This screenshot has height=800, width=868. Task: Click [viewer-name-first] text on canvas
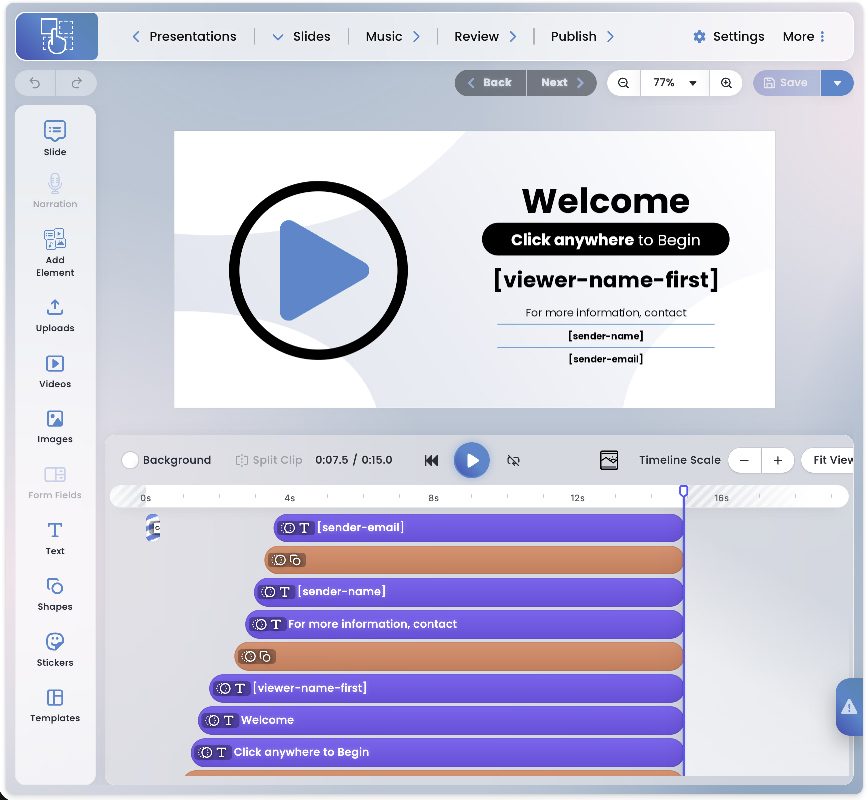click(x=606, y=280)
